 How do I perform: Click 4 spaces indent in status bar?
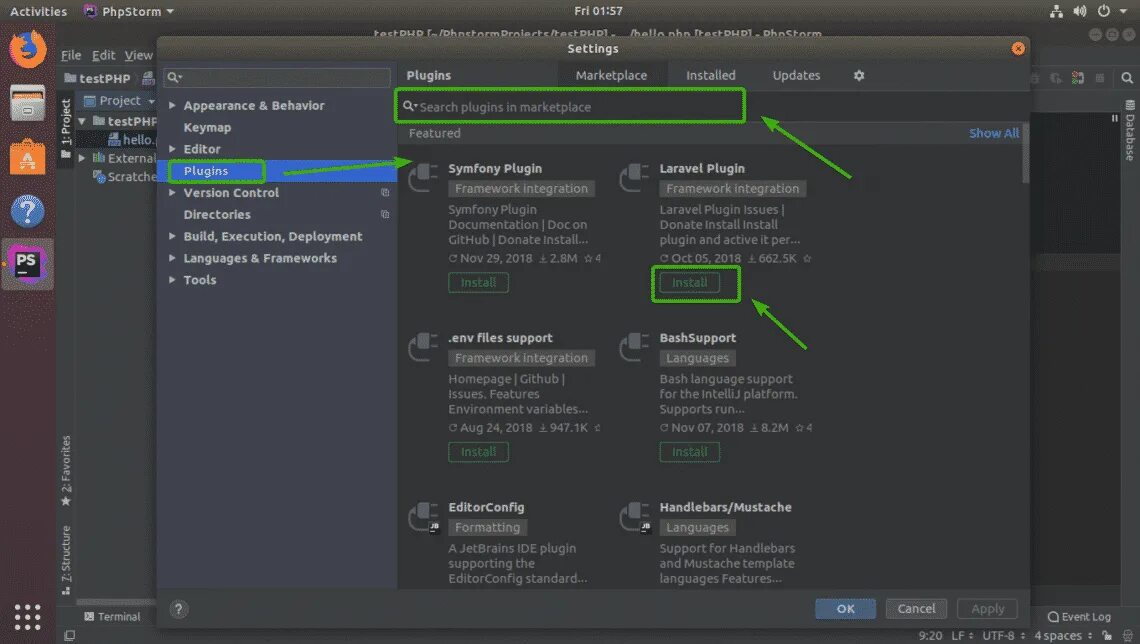(x=1063, y=635)
